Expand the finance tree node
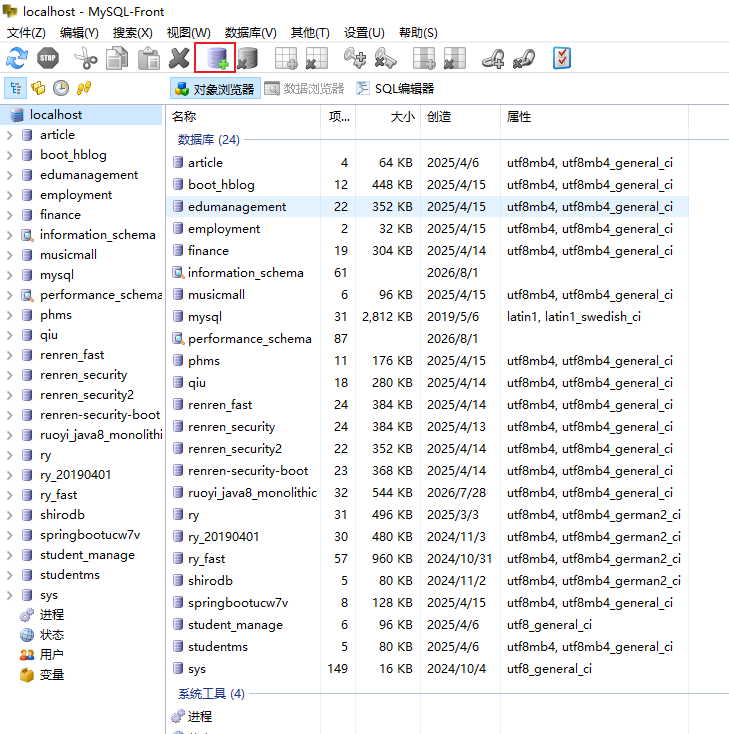 [9, 215]
